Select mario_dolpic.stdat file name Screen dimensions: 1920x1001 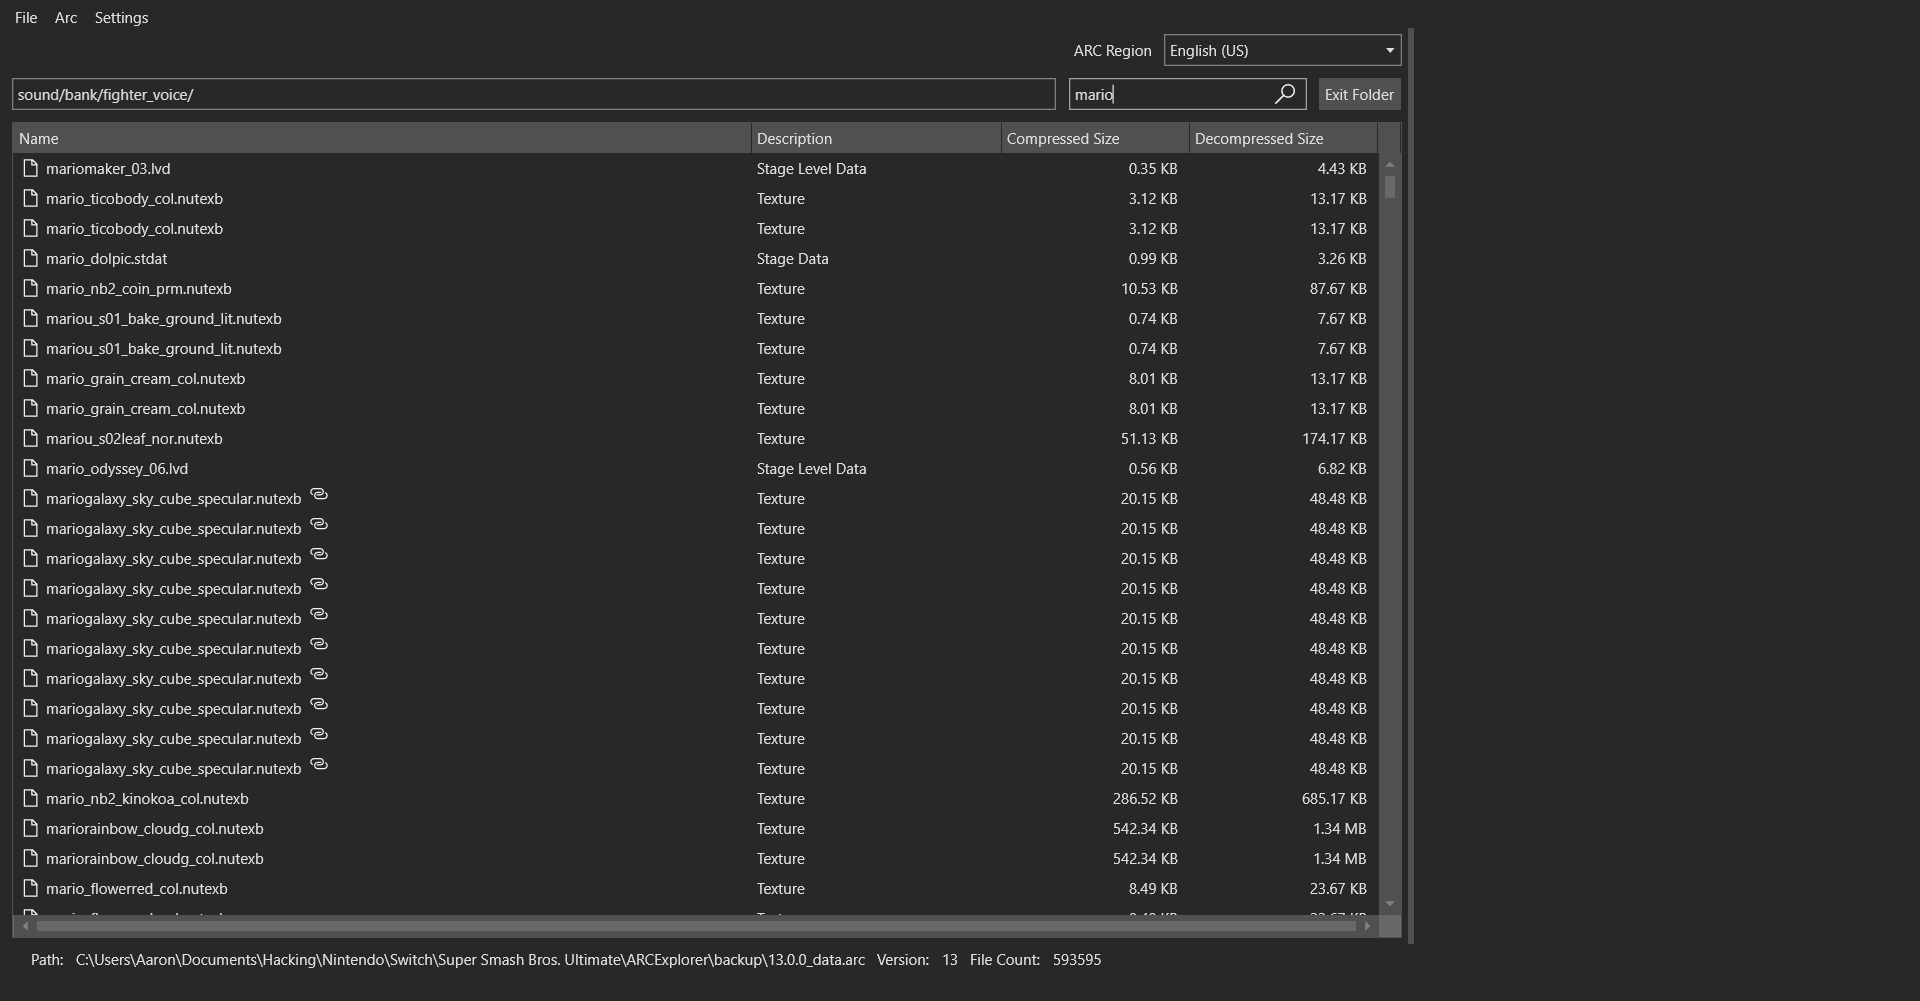click(106, 259)
